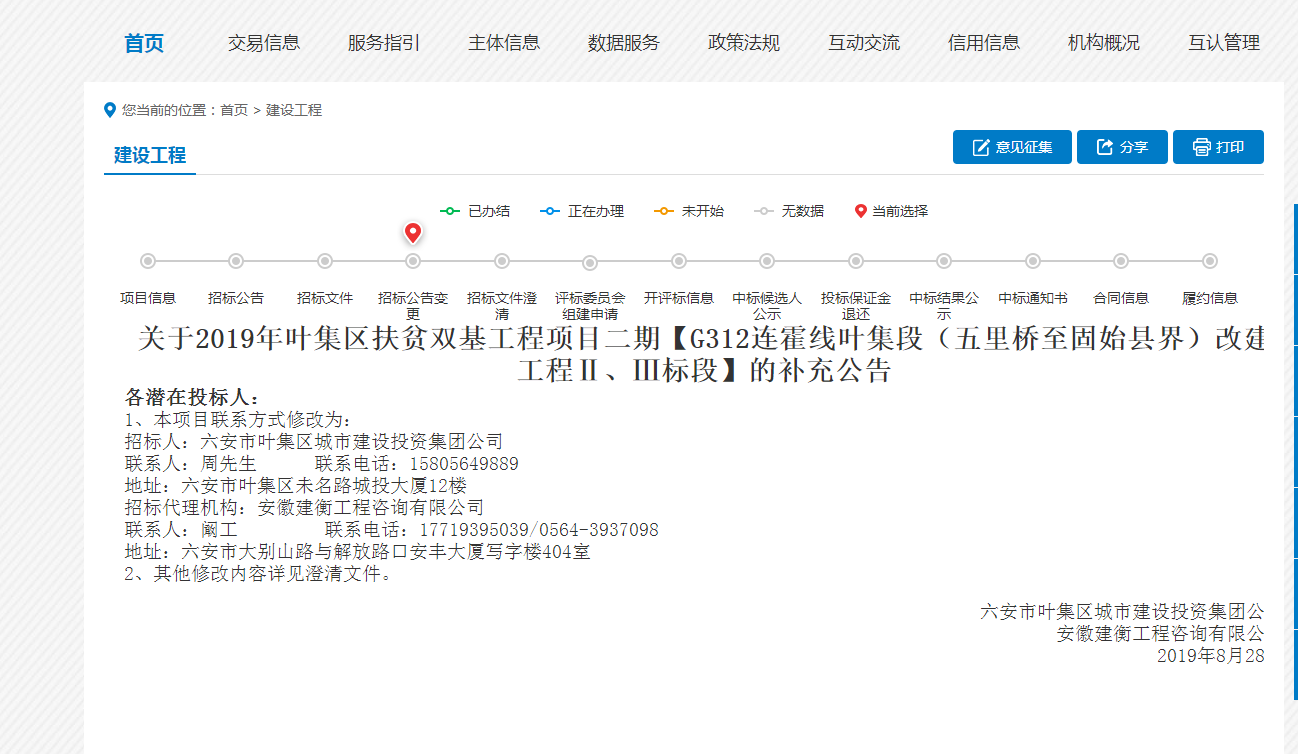The width and height of the screenshot is (1298, 754).
Task: Open the 互动交流 menu item
Action: click(864, 43)
